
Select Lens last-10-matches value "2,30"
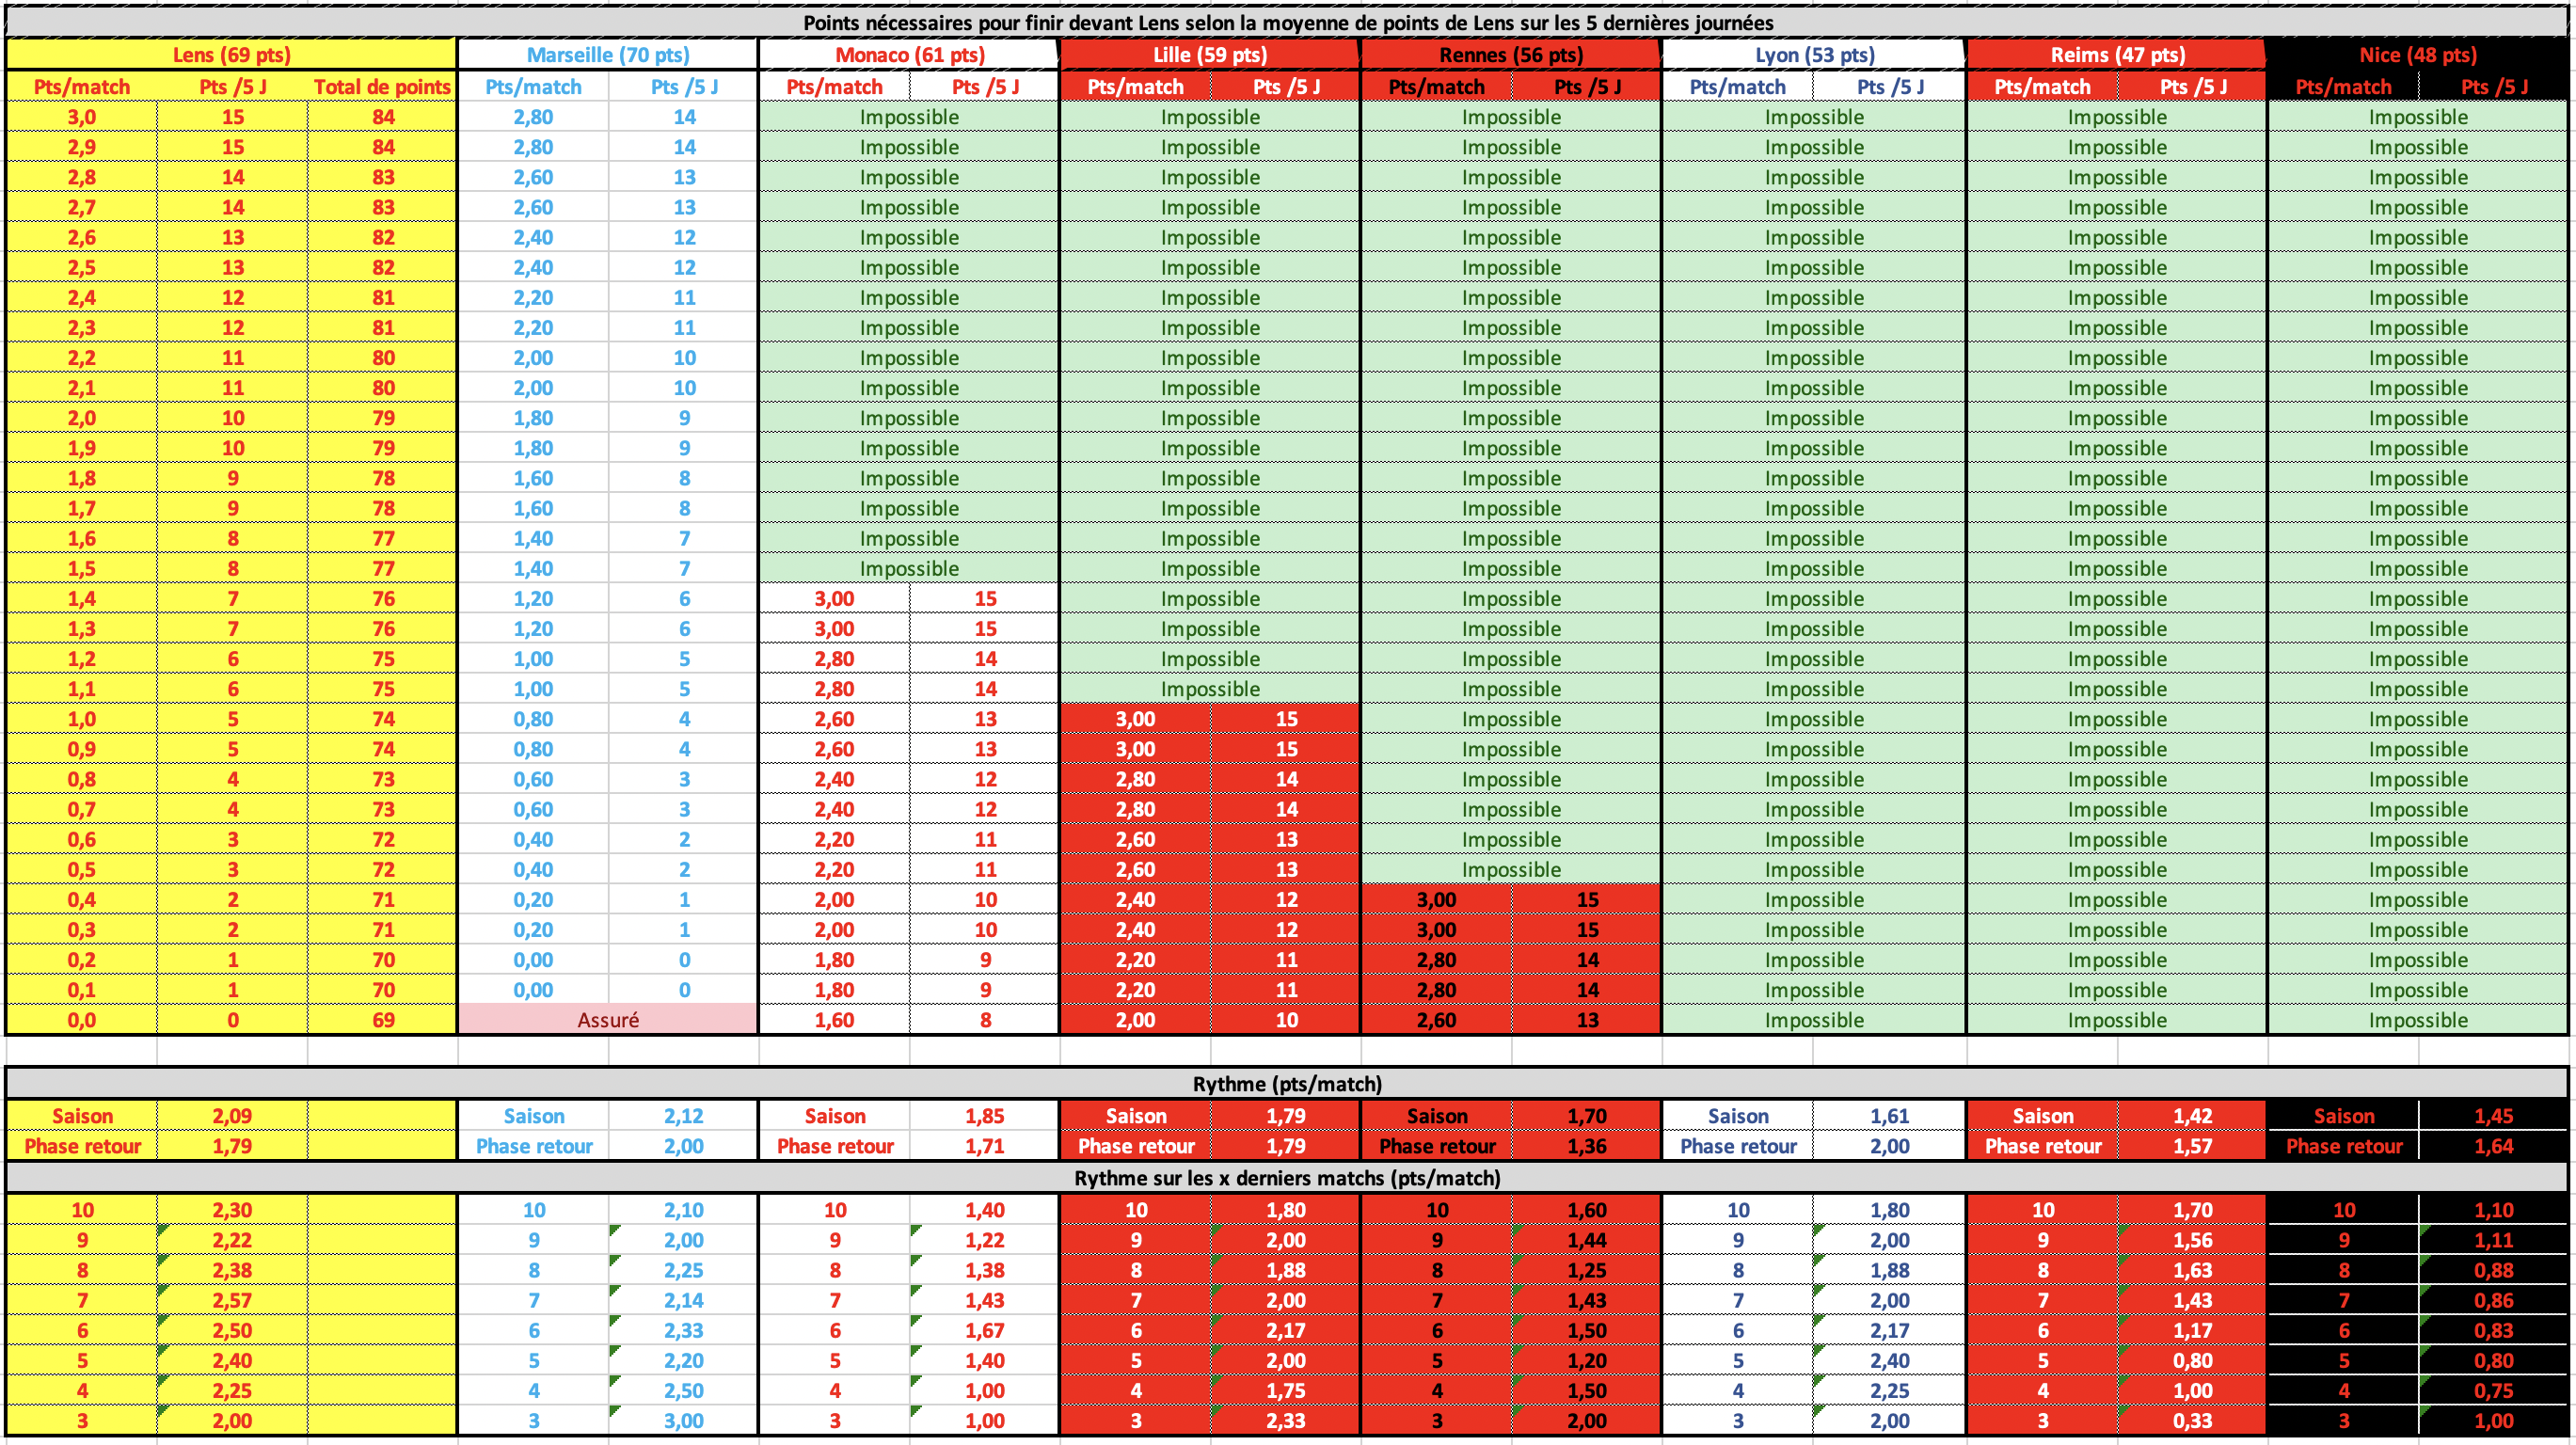(232, 1210)
